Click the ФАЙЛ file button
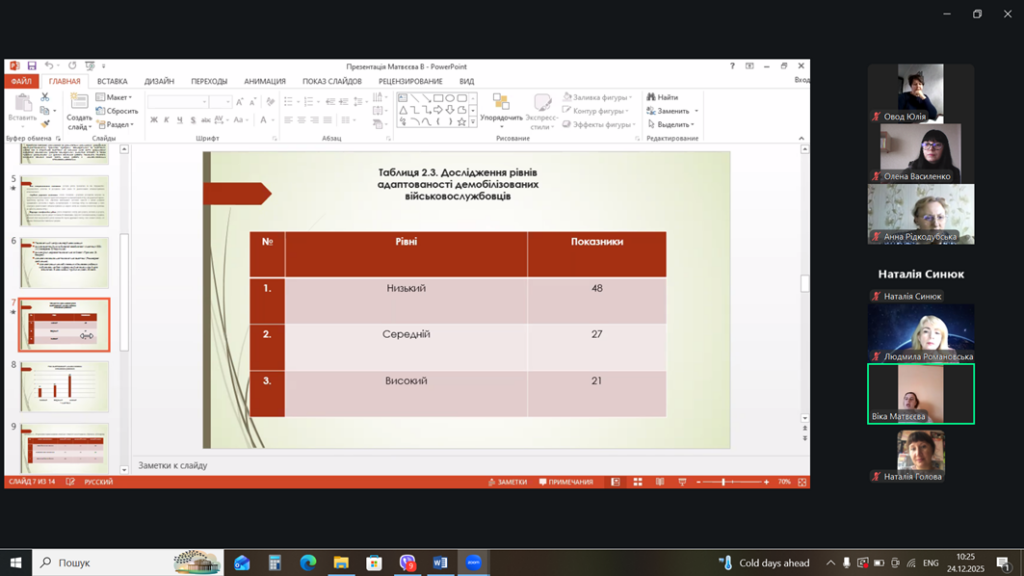Screen dimensions: 1024x576 pyautogui.click(x=21, y=81)
